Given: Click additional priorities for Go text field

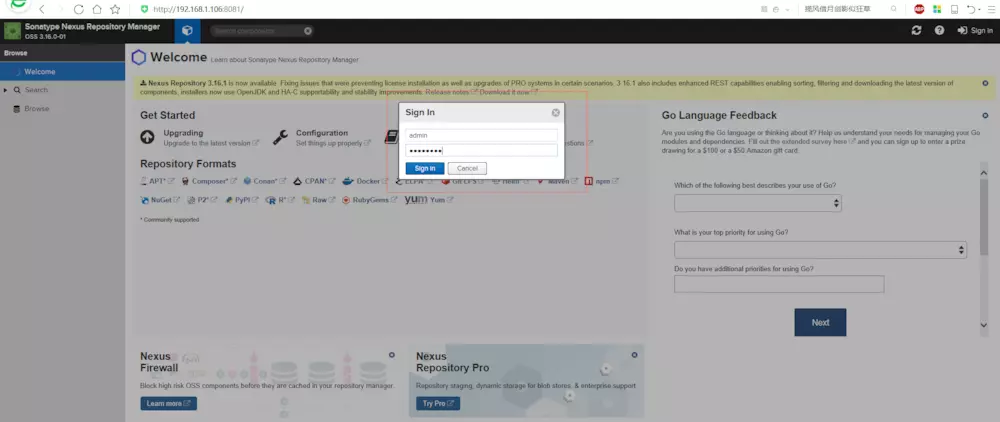Looking at the screenshot, I should click(x=779, y=284).
